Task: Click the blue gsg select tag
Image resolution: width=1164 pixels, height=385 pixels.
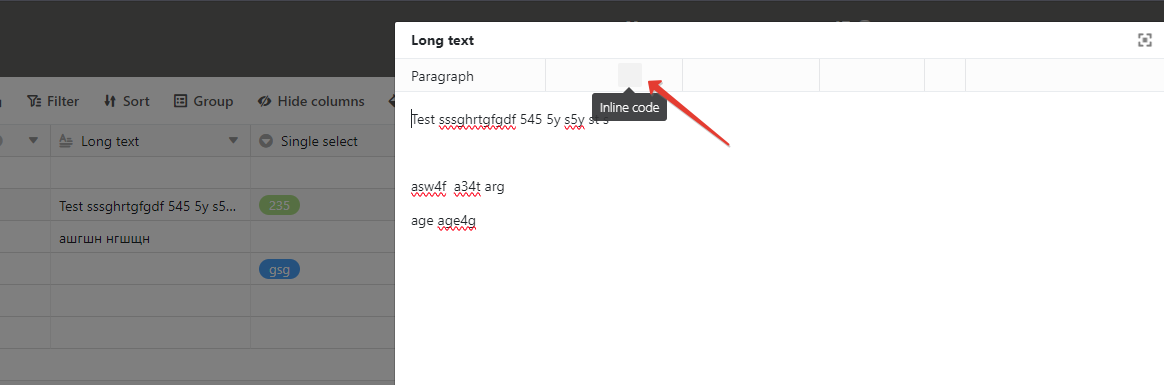Action: (279, 269)
